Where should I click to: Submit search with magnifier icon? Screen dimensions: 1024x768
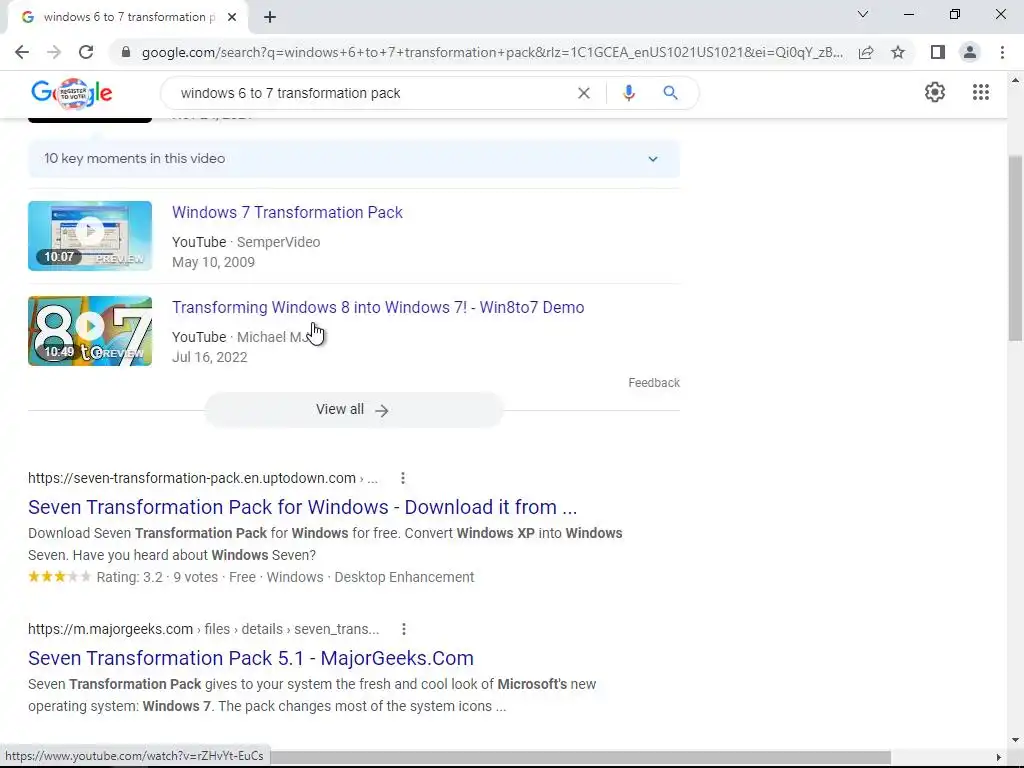pyautogui.click(x=670, y=93)
